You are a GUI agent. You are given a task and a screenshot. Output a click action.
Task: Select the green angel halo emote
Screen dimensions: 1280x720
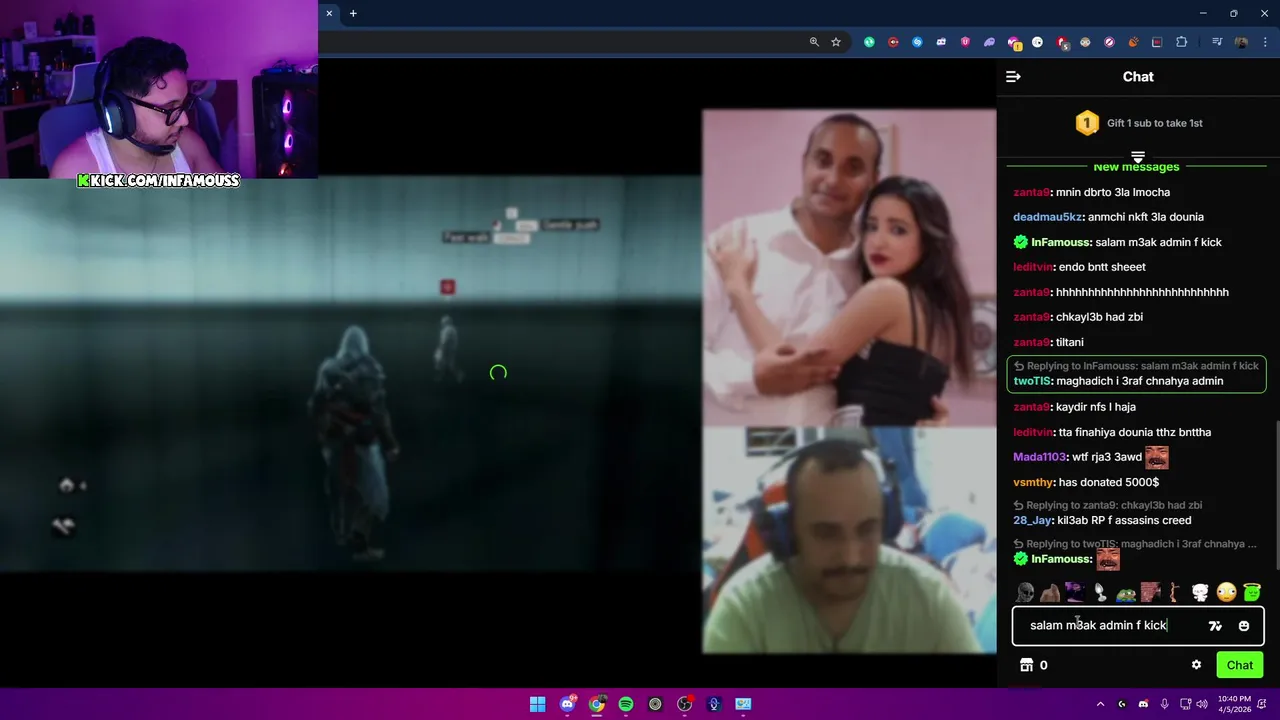point(1252,593)
